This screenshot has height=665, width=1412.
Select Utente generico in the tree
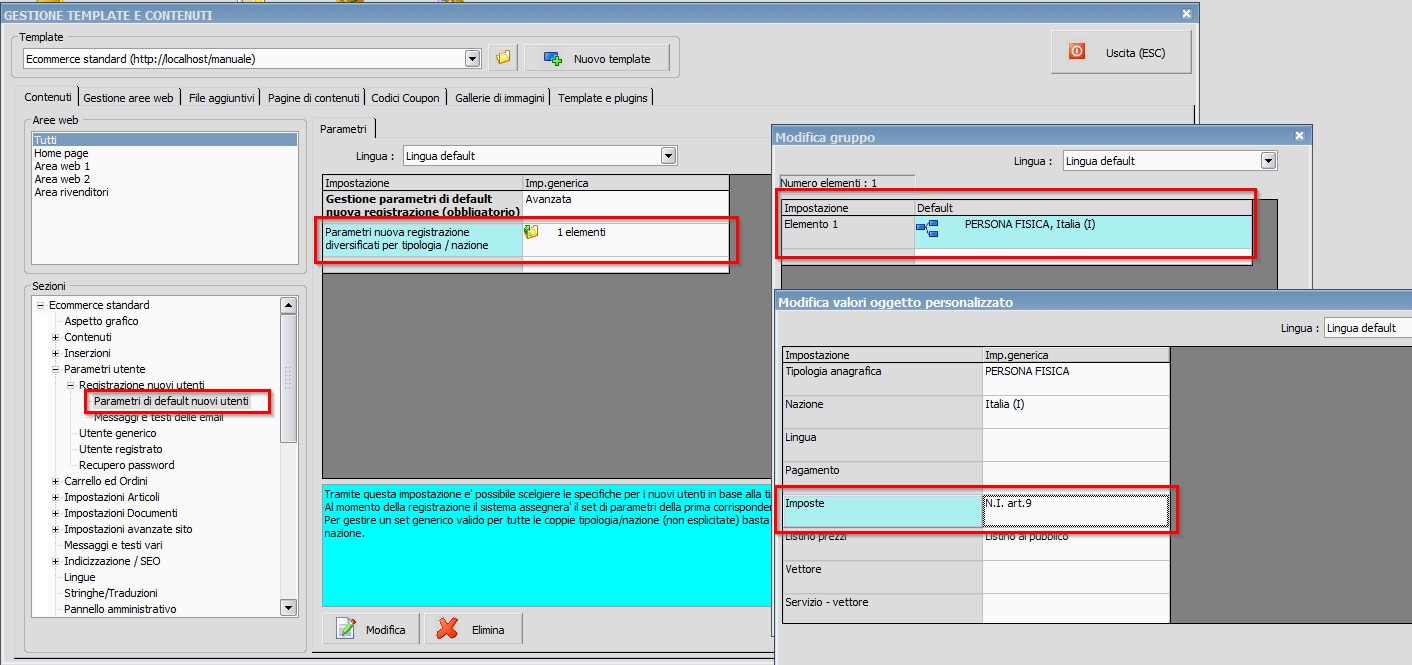pos(118,433)
